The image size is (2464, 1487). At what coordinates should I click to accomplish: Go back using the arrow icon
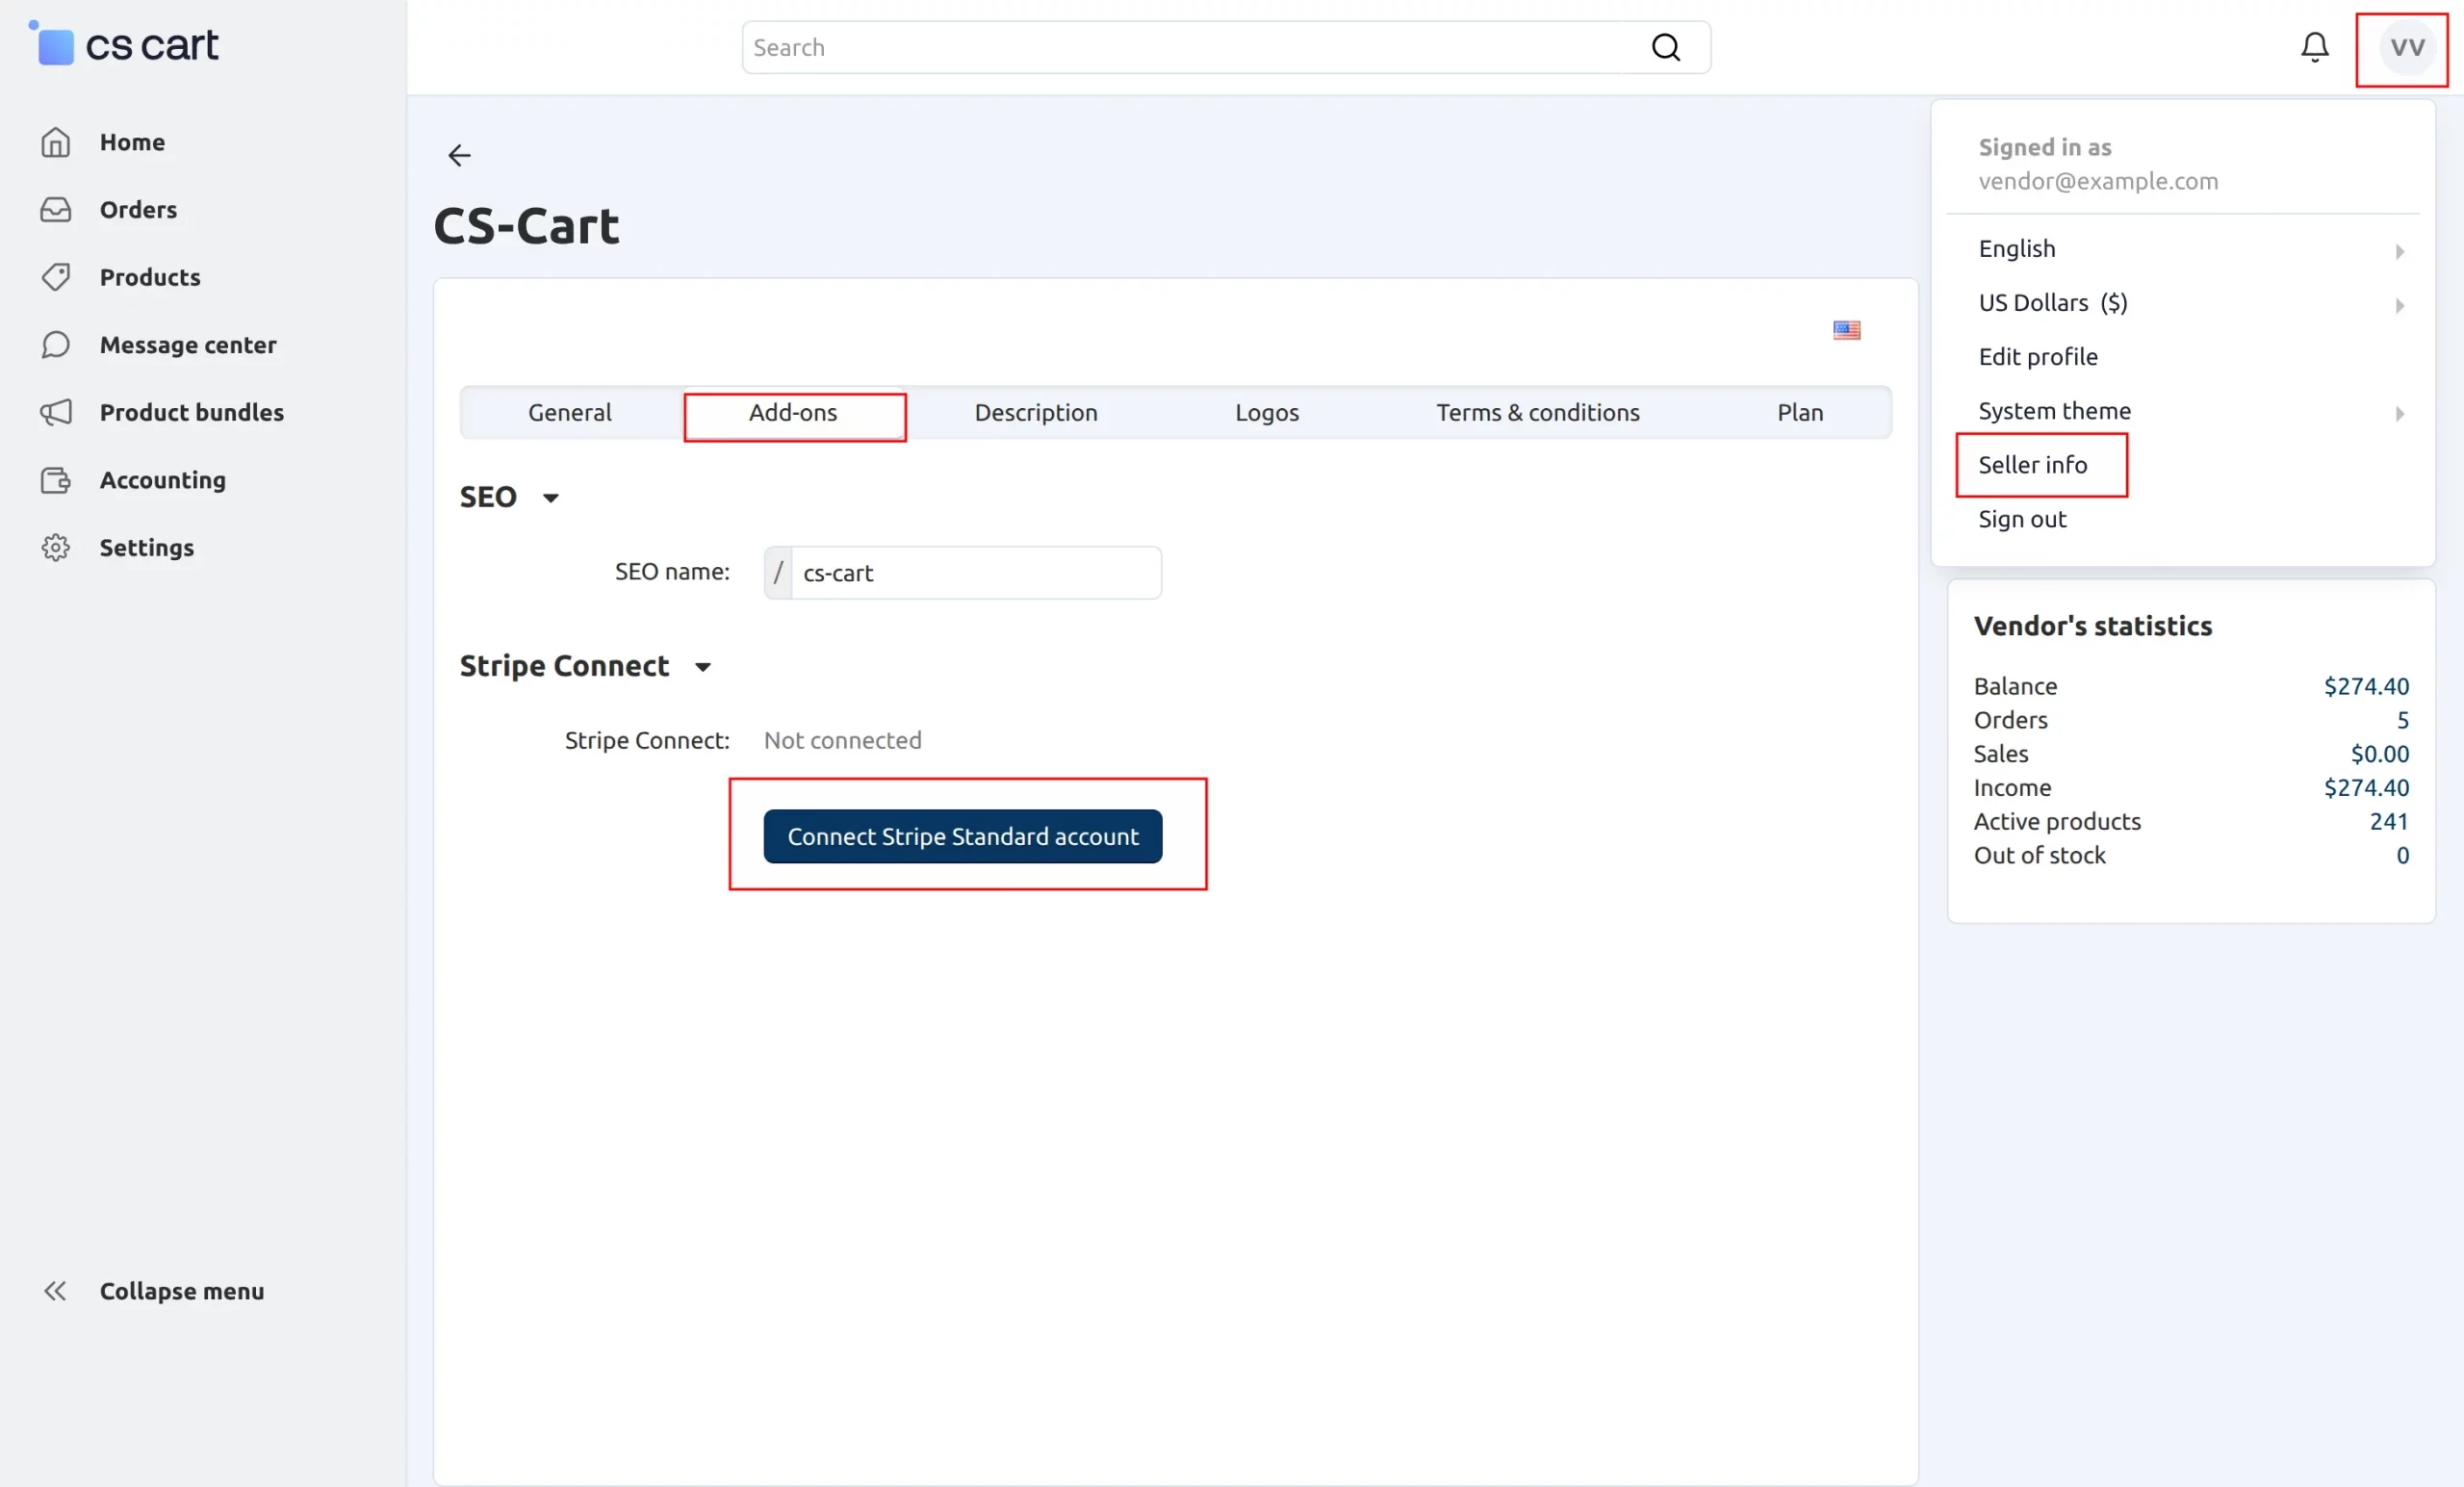(459, 155)
